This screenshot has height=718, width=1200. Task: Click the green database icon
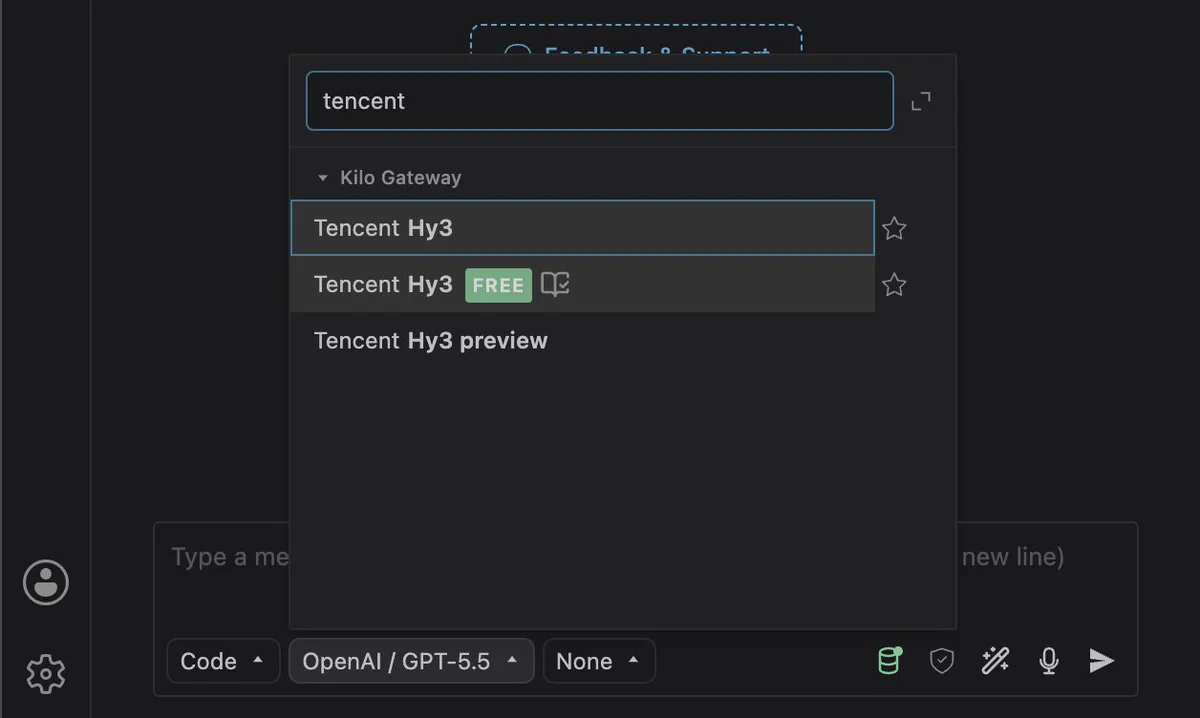click(888, 661)
